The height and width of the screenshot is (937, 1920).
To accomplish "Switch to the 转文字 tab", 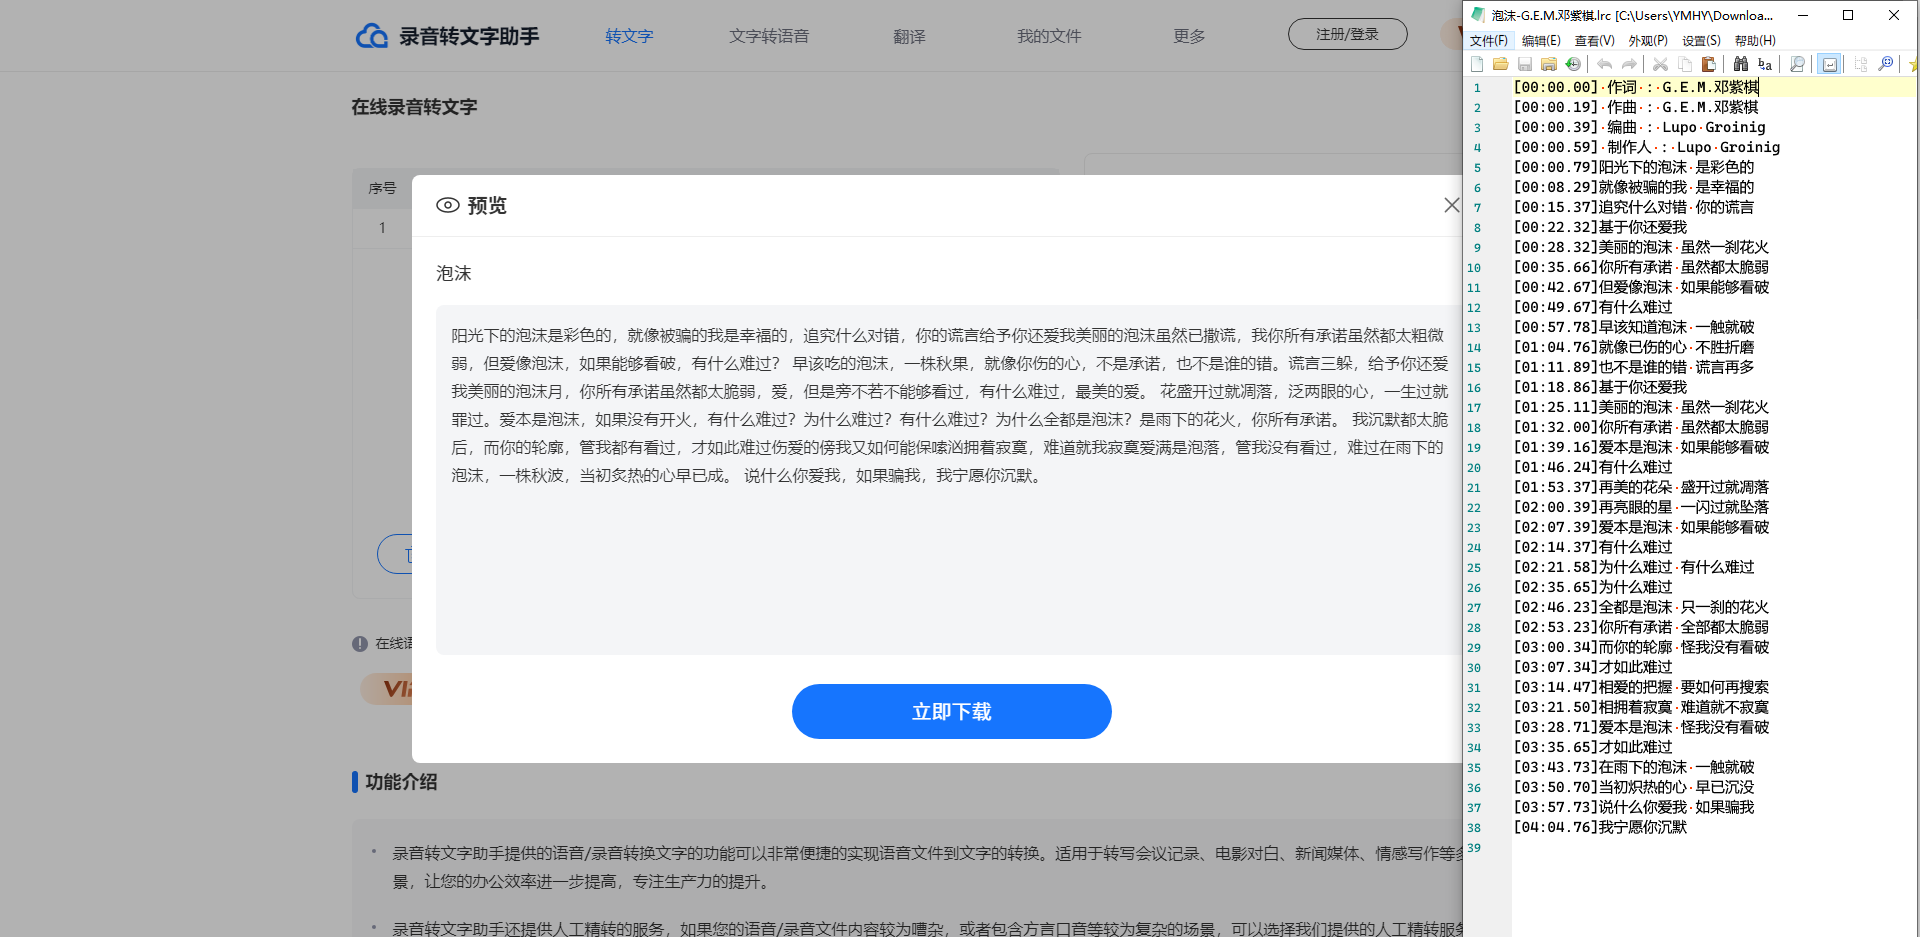I will tap(629, 36).
